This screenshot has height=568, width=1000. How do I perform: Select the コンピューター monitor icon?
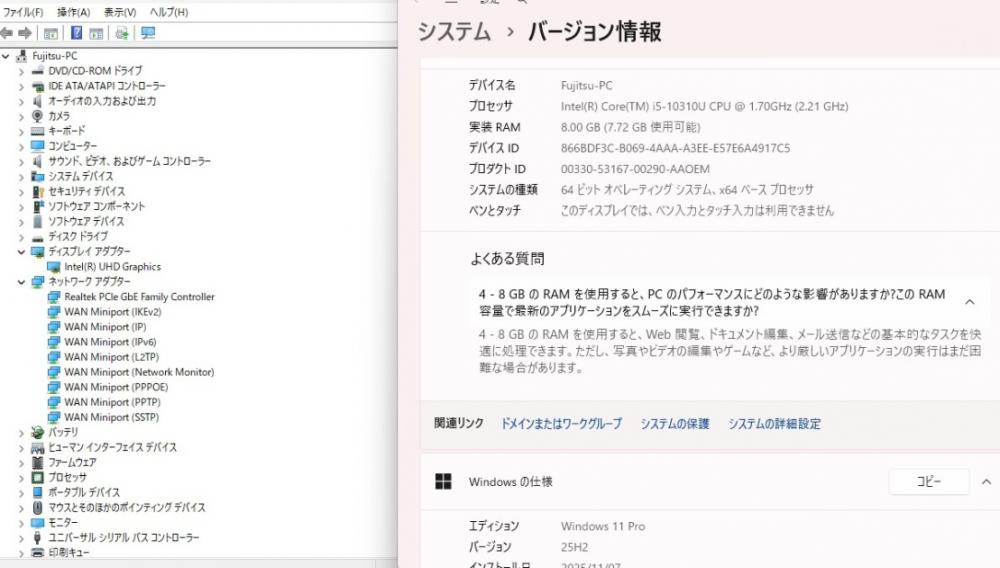click(x=38, y=146)
